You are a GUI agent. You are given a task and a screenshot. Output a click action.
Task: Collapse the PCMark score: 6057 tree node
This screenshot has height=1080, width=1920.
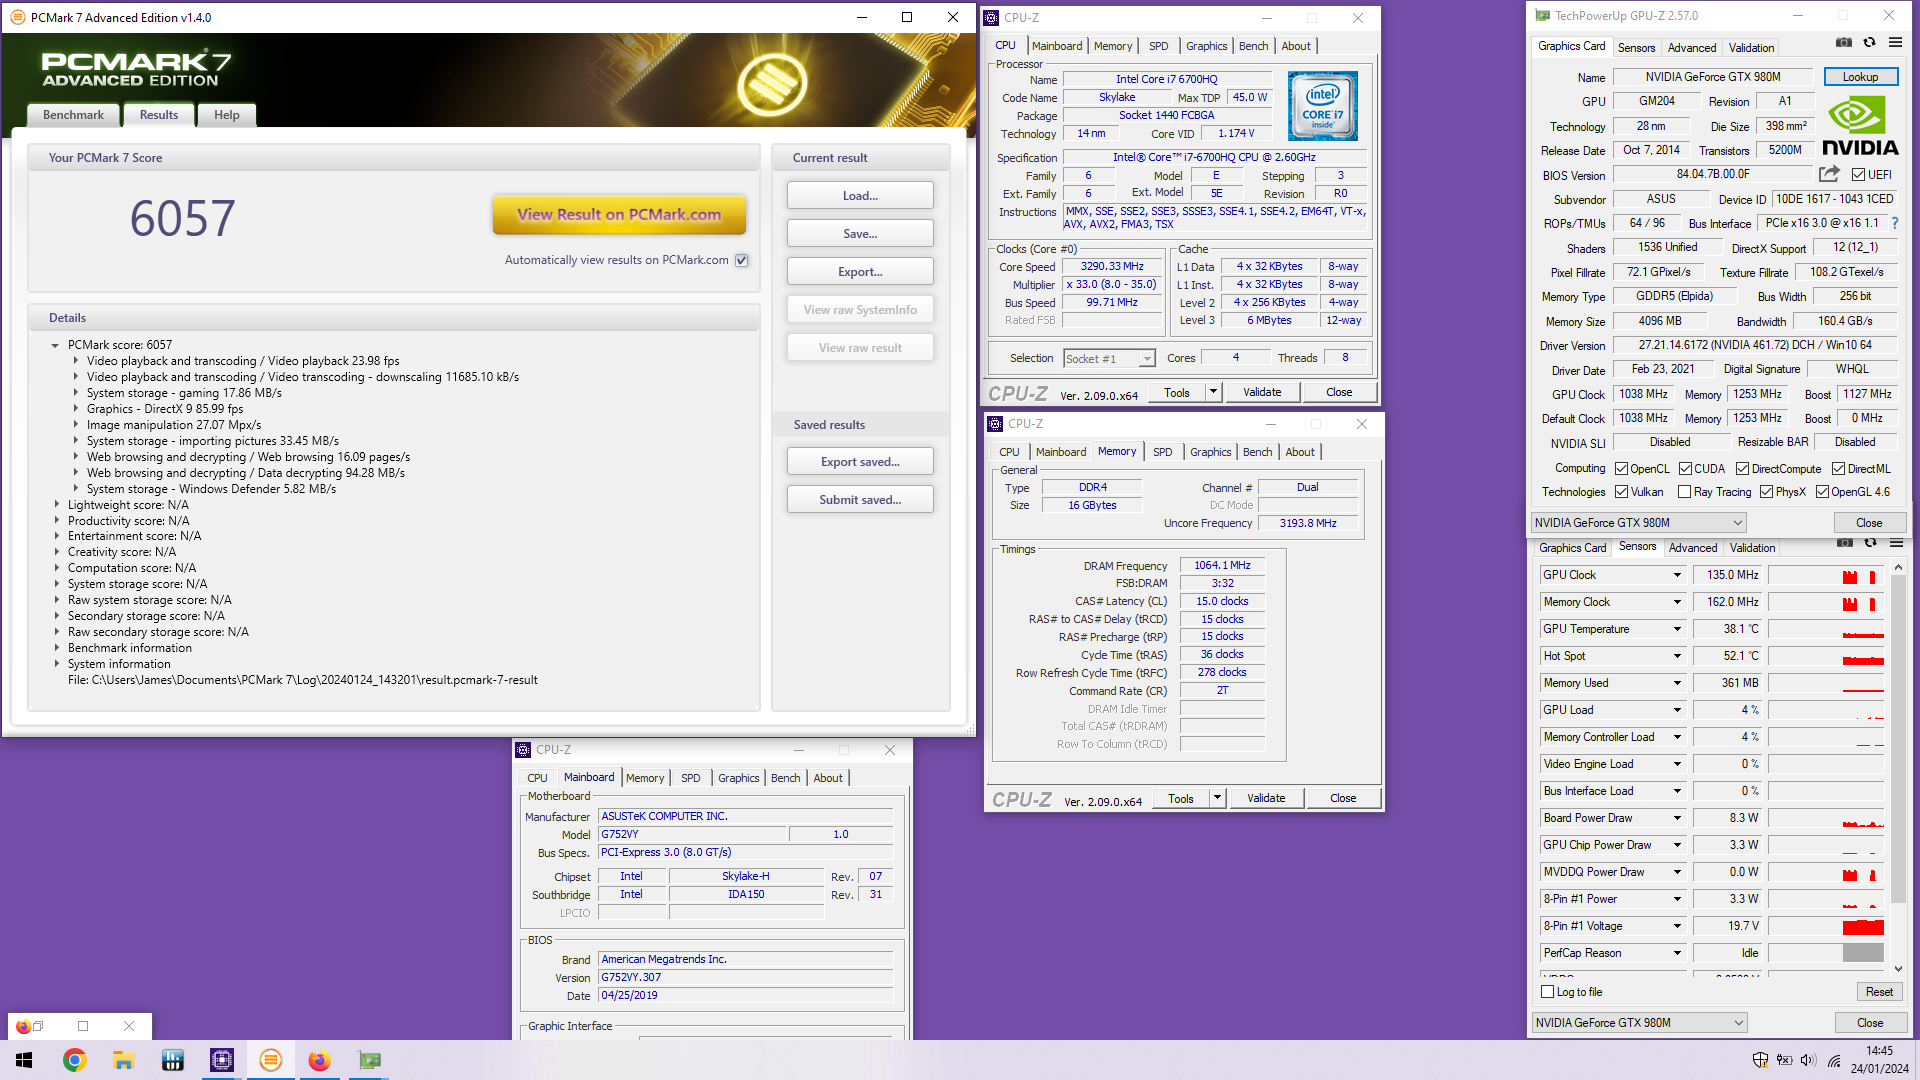point(55,345)
